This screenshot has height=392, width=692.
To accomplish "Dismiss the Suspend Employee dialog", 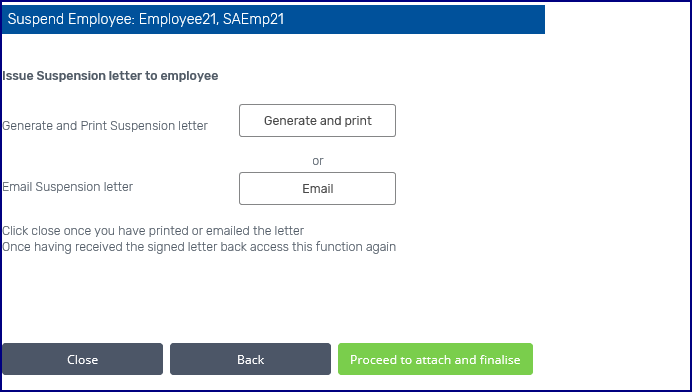I will point(83,359).
